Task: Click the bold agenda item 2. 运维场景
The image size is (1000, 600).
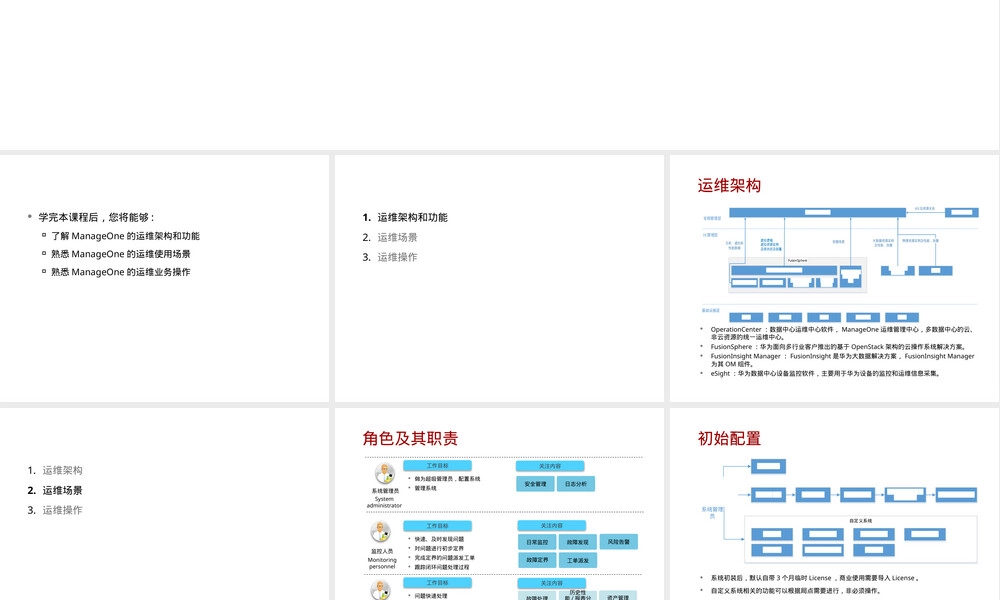Action: click(x=55, y=490)
